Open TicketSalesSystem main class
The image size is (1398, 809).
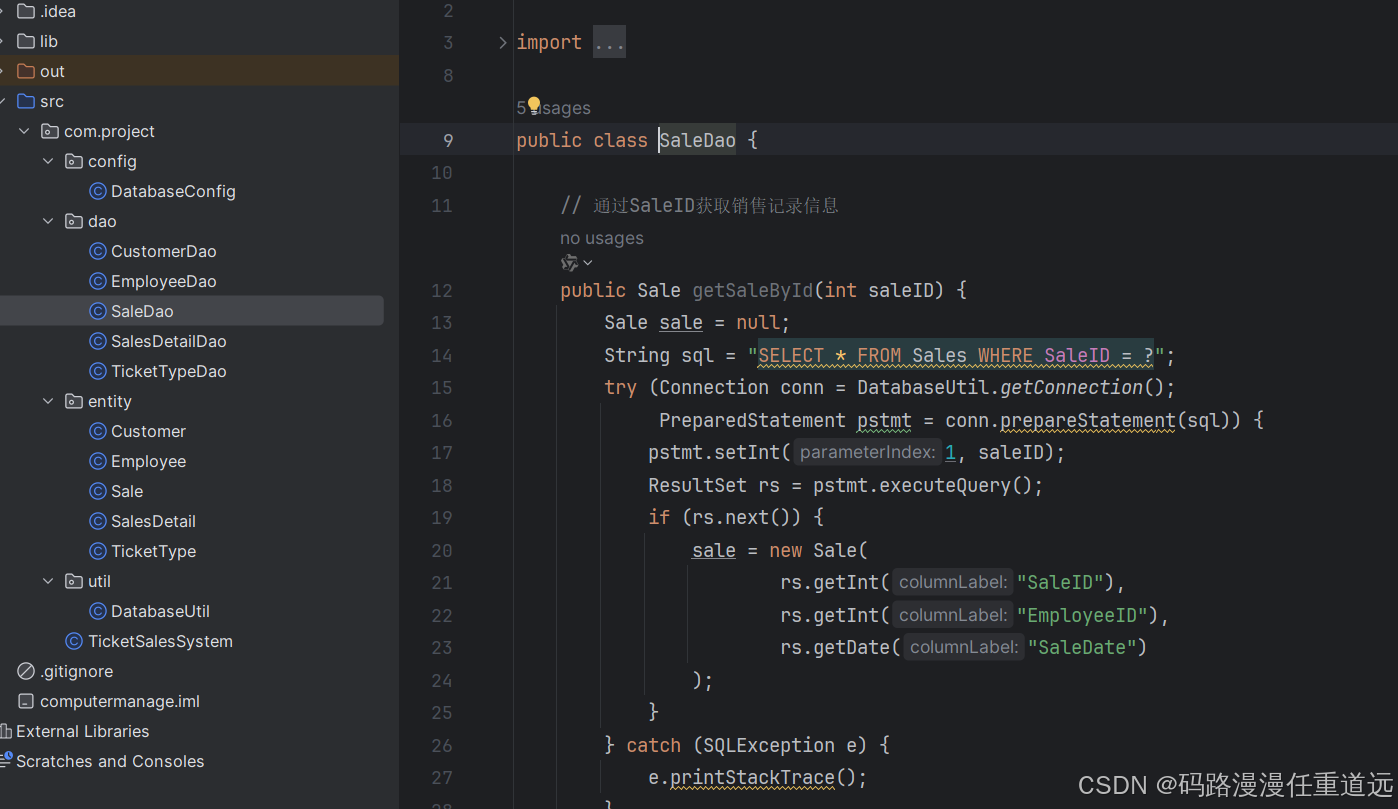pos(160,641)
